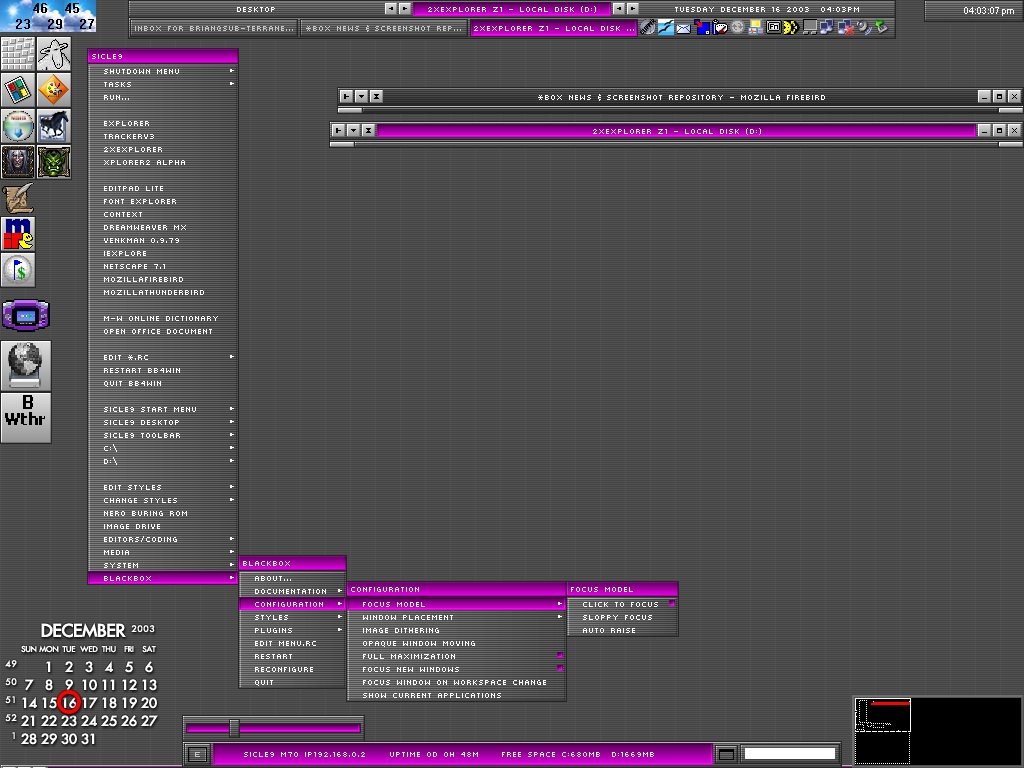This screenshot has width=1024, height=768.
Task: Click the purple slider handle
Action: (234, 728)
